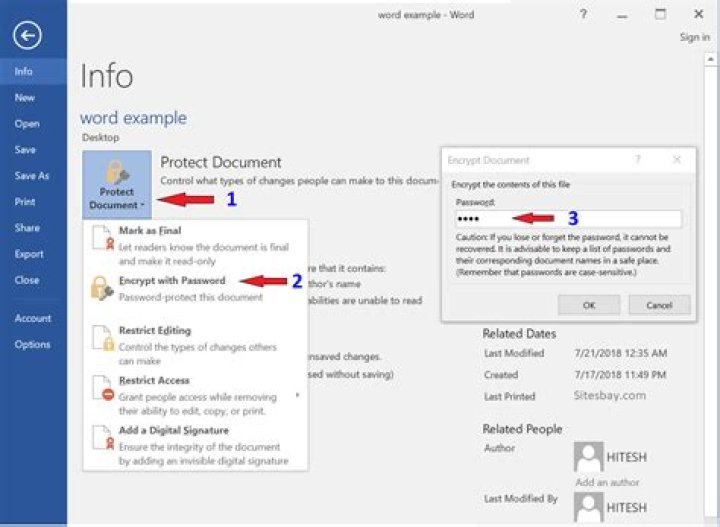Choose Encrypt with Password option
The image size is (720, 527).
[x=196, y=288]
